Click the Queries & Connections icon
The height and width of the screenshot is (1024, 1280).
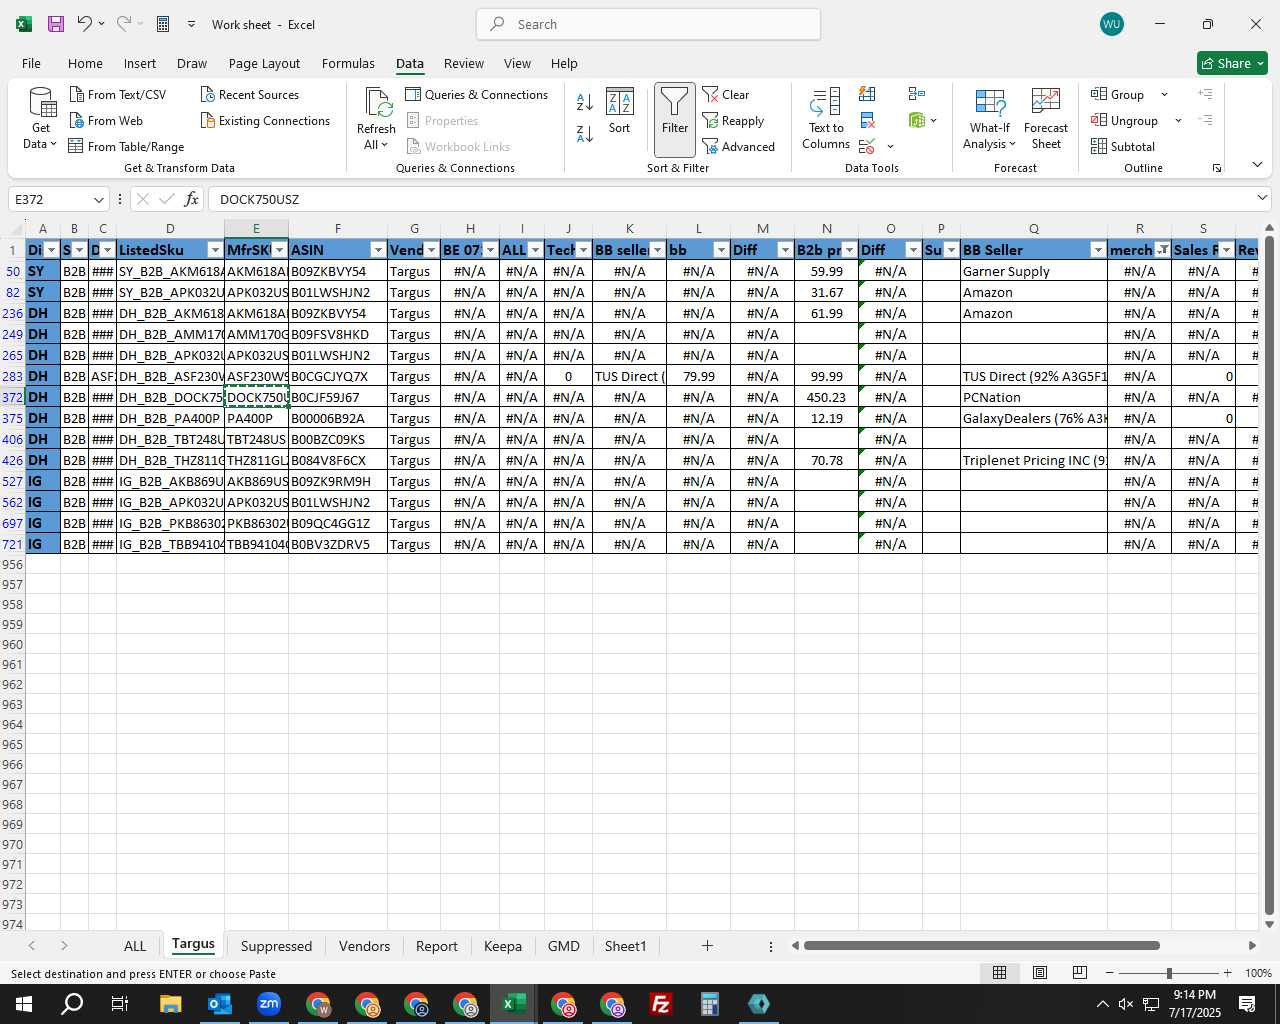(413, 94)
